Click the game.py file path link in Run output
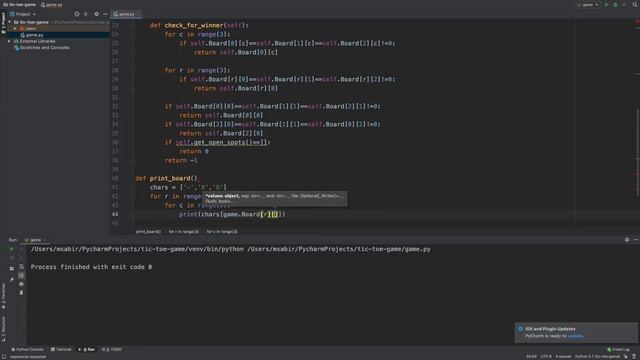 [339, 249]
